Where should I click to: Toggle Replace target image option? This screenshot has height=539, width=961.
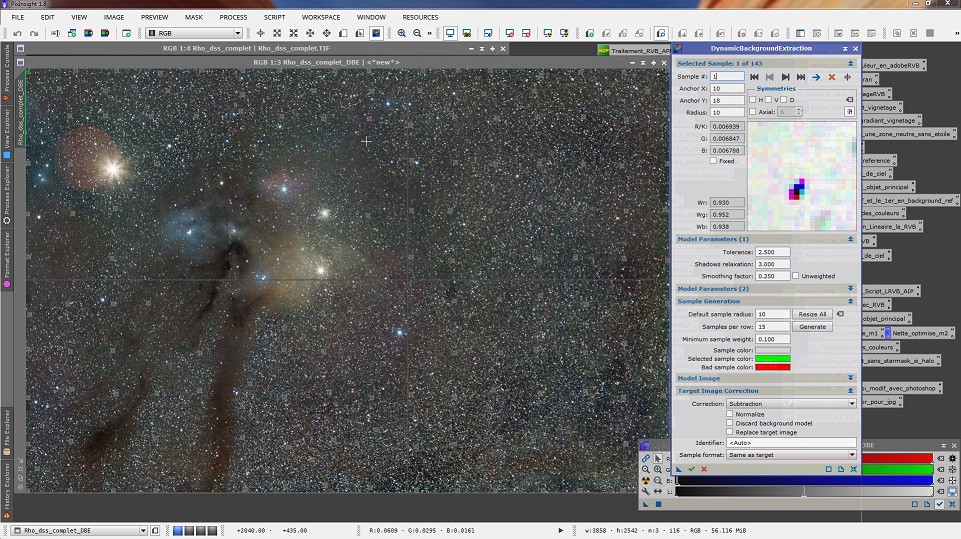click(x=730, y=431)
